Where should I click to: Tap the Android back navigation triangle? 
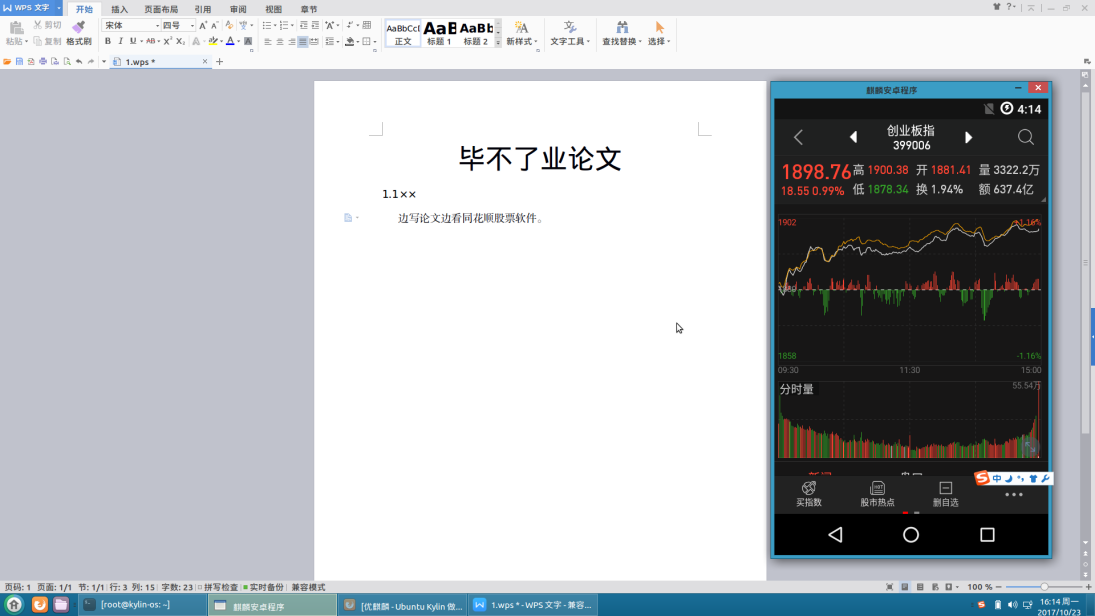tap(835, 535)
